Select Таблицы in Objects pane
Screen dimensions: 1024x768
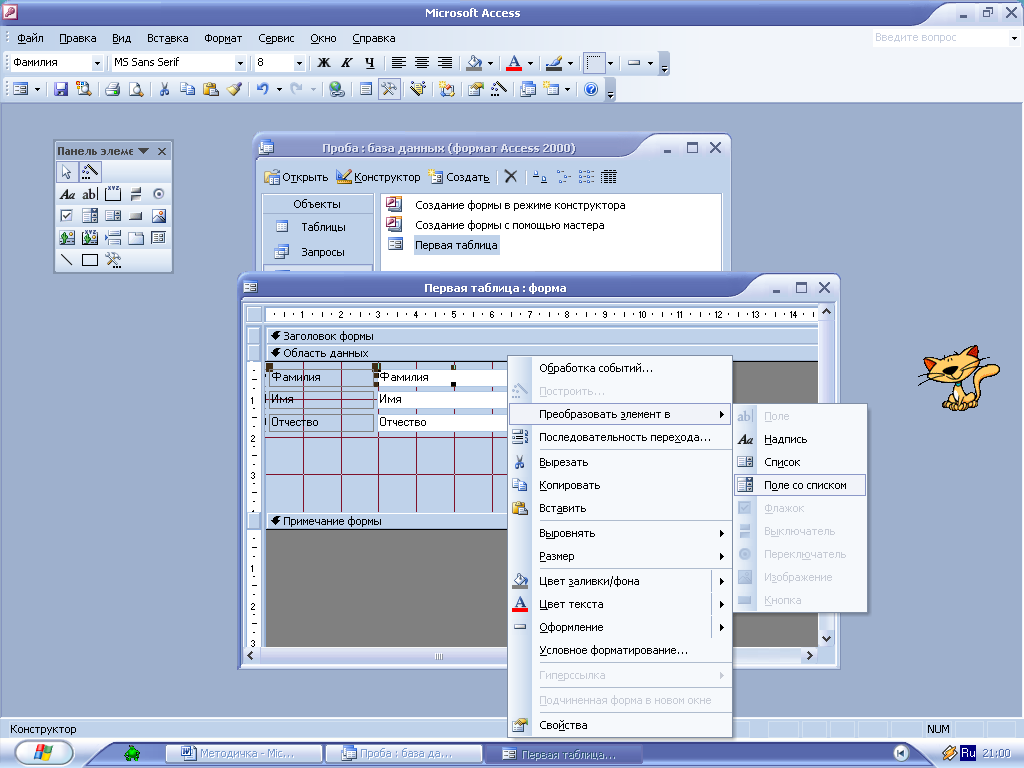317,227
